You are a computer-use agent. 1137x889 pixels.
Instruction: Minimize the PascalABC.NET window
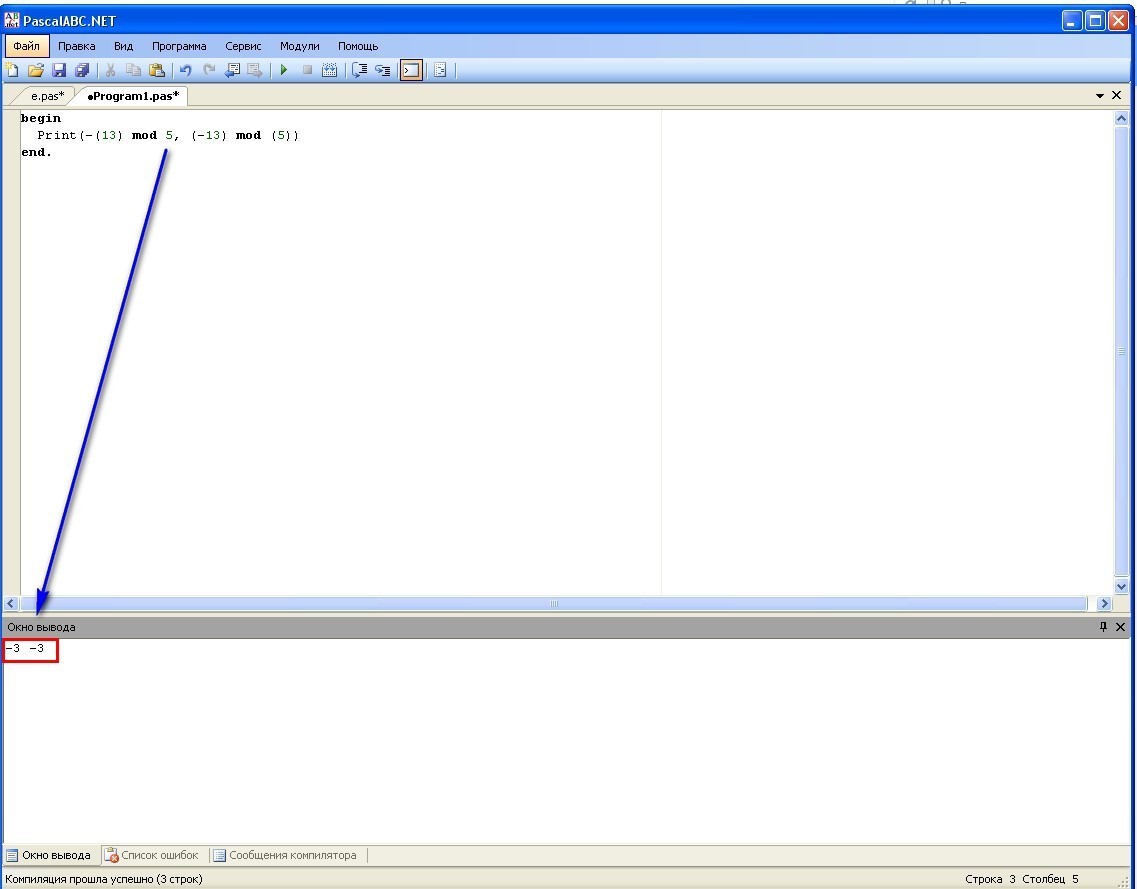point(1072,20)
